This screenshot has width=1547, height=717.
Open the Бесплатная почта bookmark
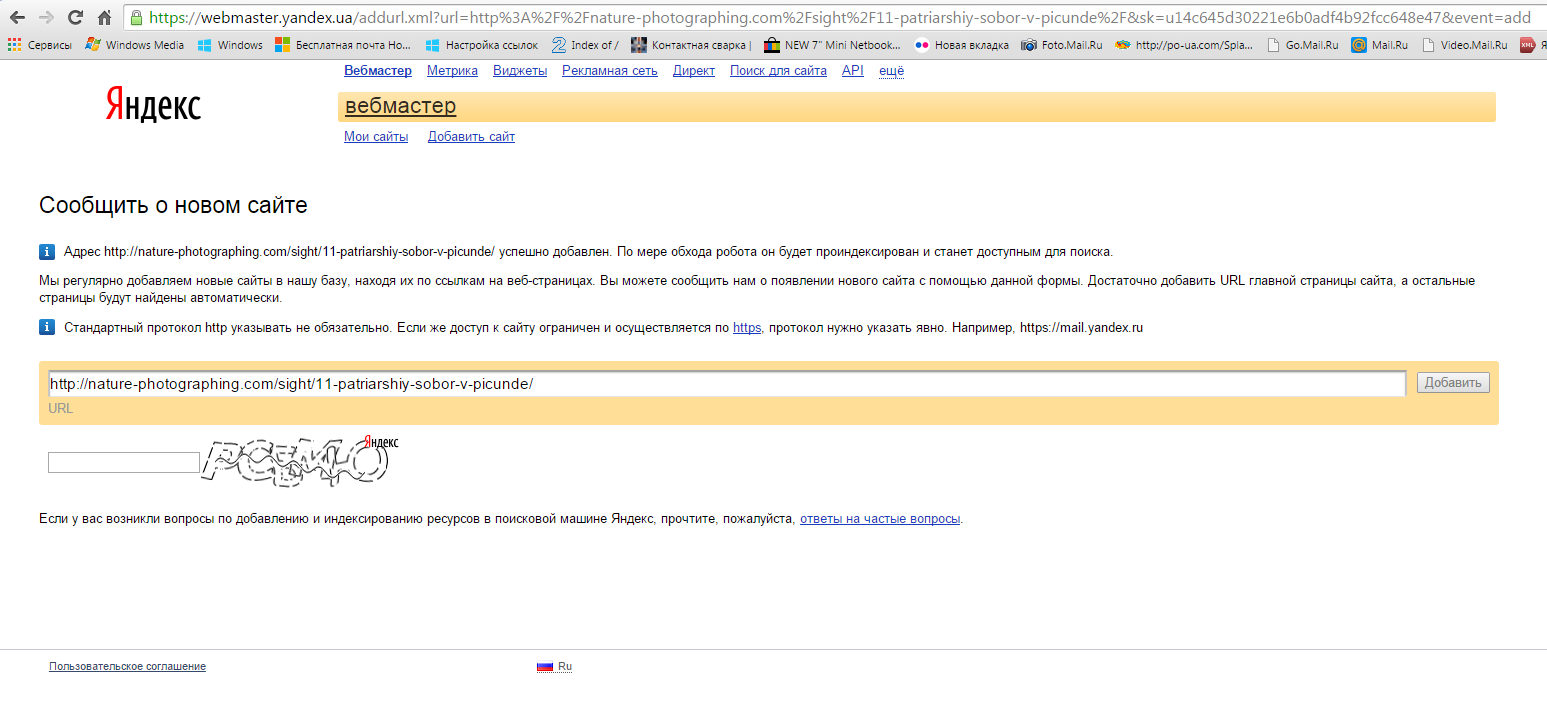[343, 45]
